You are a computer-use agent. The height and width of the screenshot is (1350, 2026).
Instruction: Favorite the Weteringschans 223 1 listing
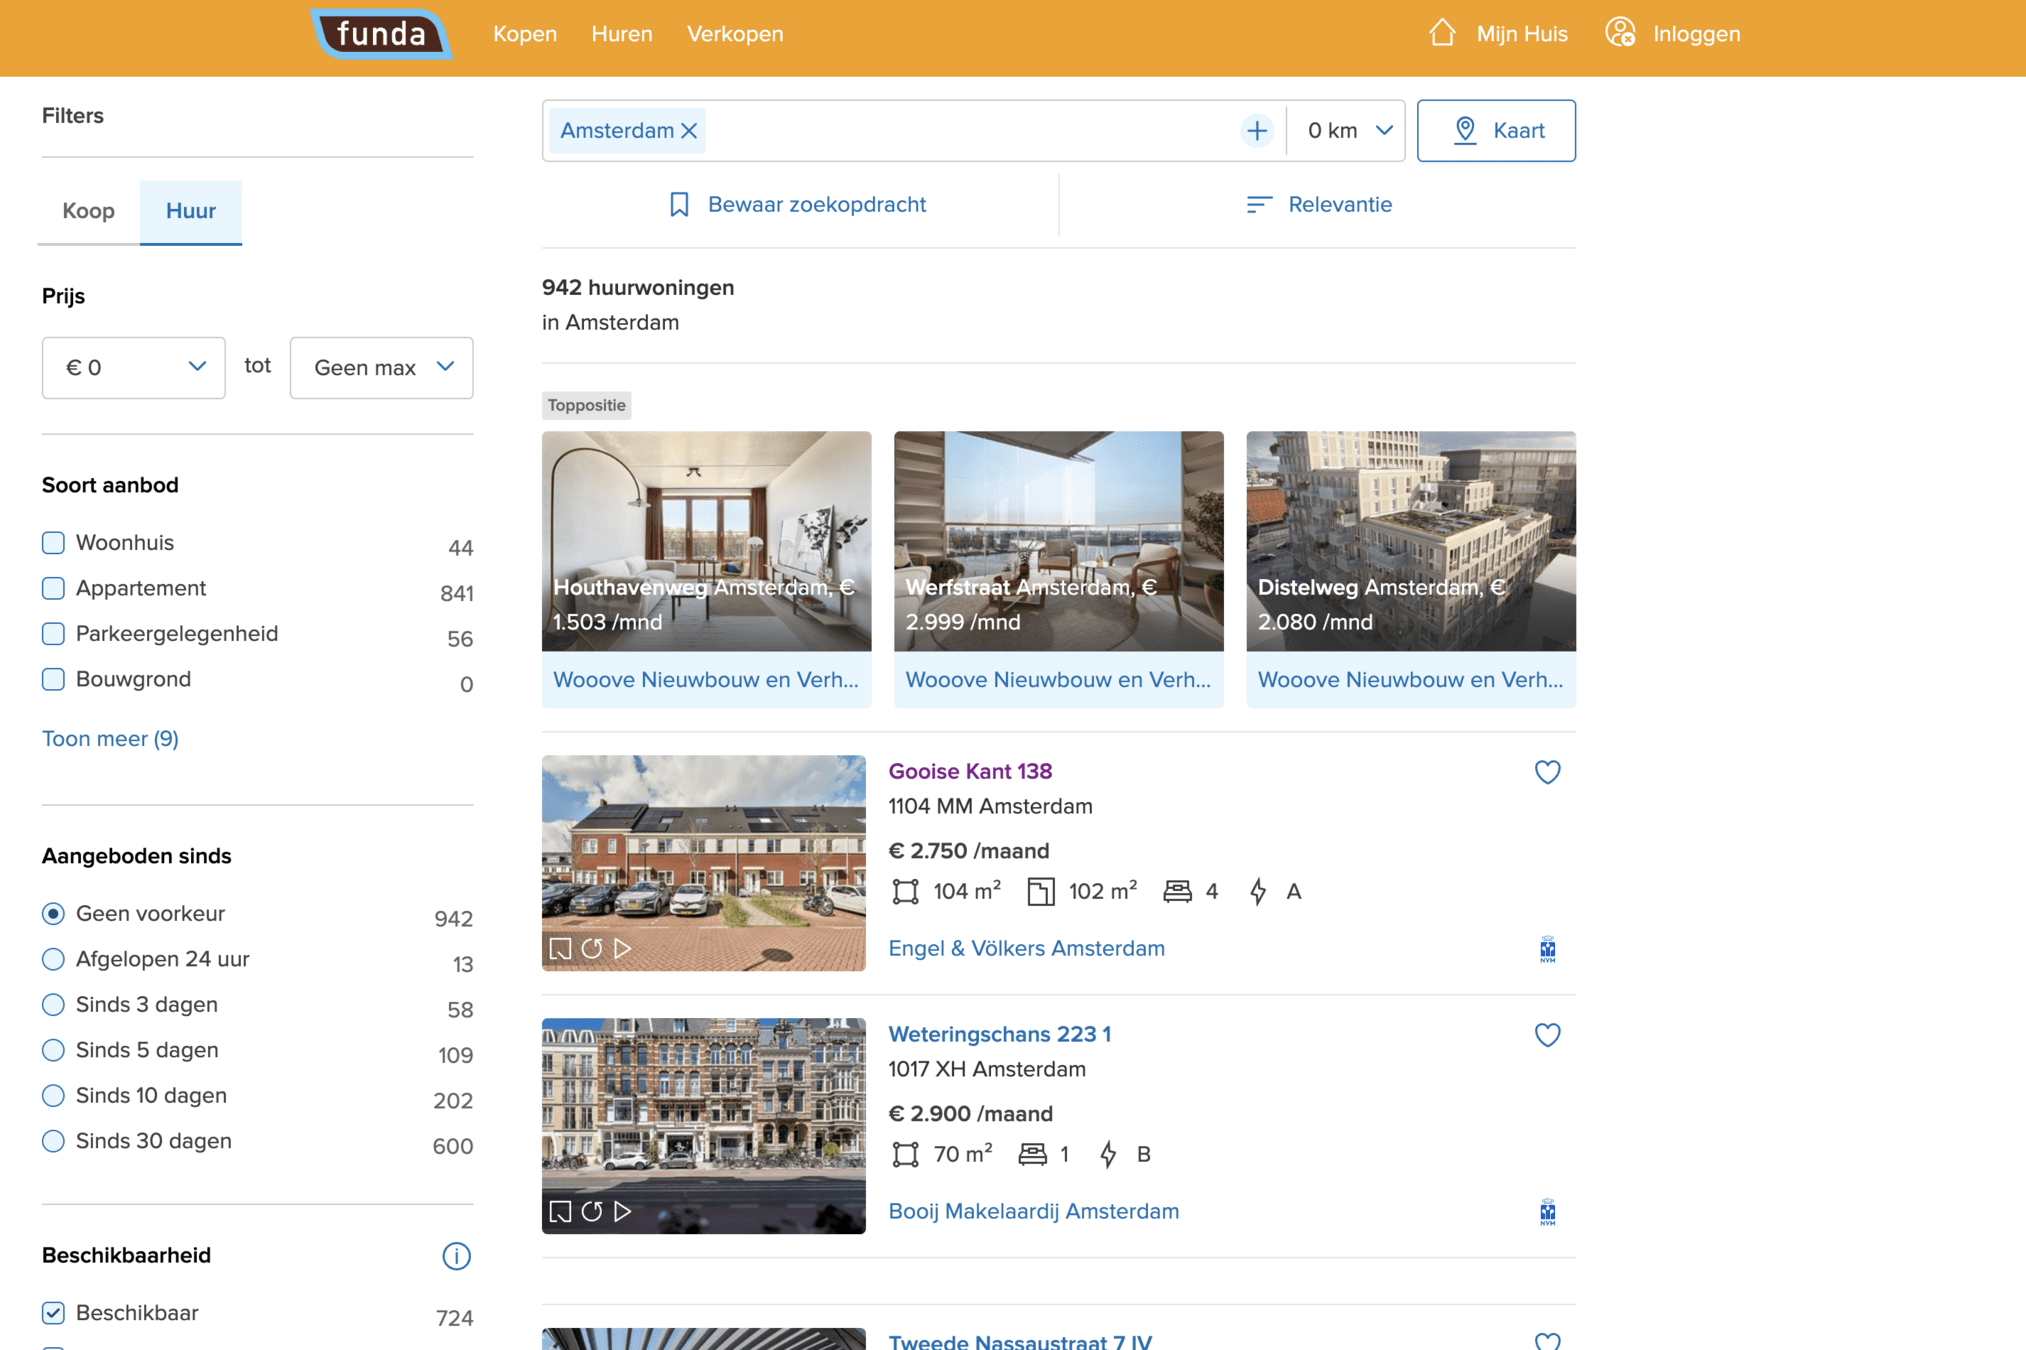pyautogui.click(x=1547, y=1035)
